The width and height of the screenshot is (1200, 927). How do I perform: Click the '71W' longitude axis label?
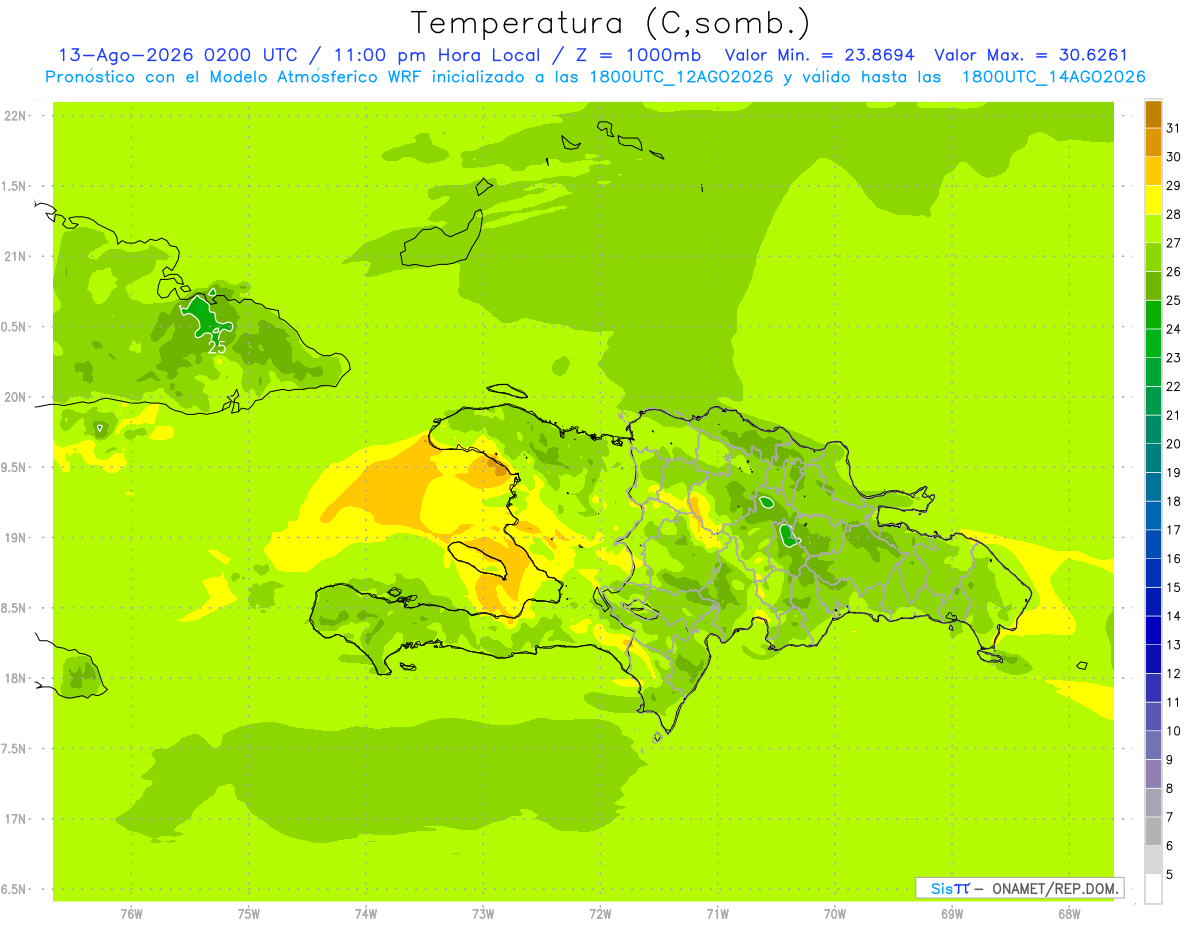click(717, 914)
